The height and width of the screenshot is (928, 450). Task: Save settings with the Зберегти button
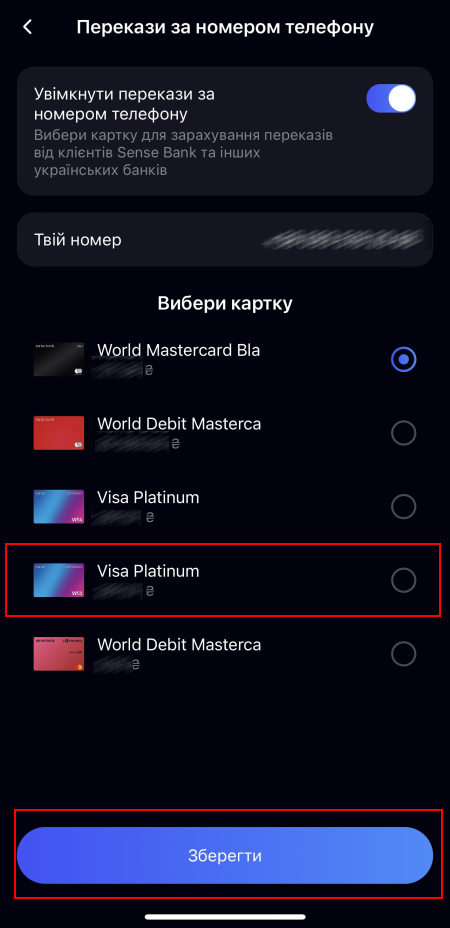point(225,856)
